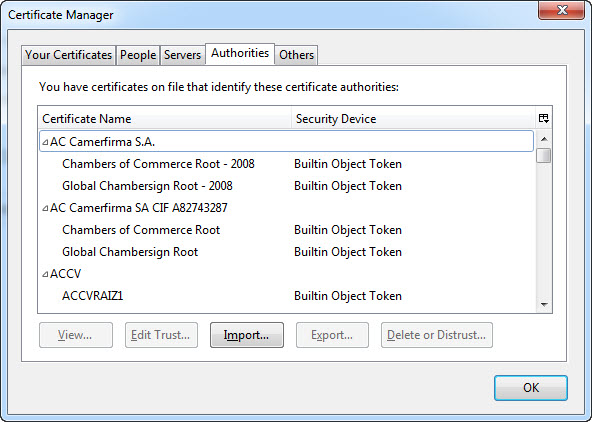The width and height of the screenshot is (592, 422).
Task: Select the AC Camerfirma SA CIF A82743287 row
Action: tap(286, 208)
